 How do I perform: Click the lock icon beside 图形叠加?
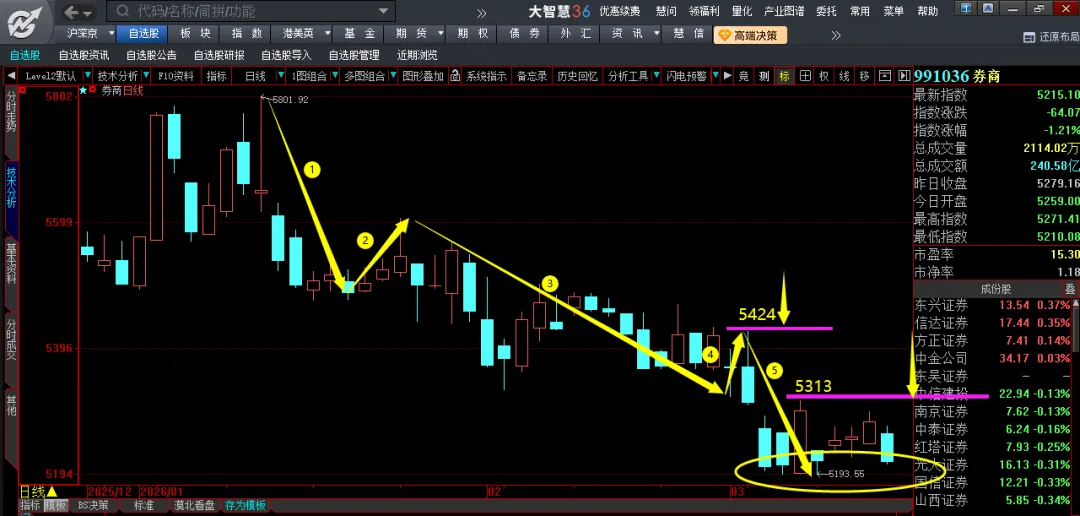tap(455, 76)
